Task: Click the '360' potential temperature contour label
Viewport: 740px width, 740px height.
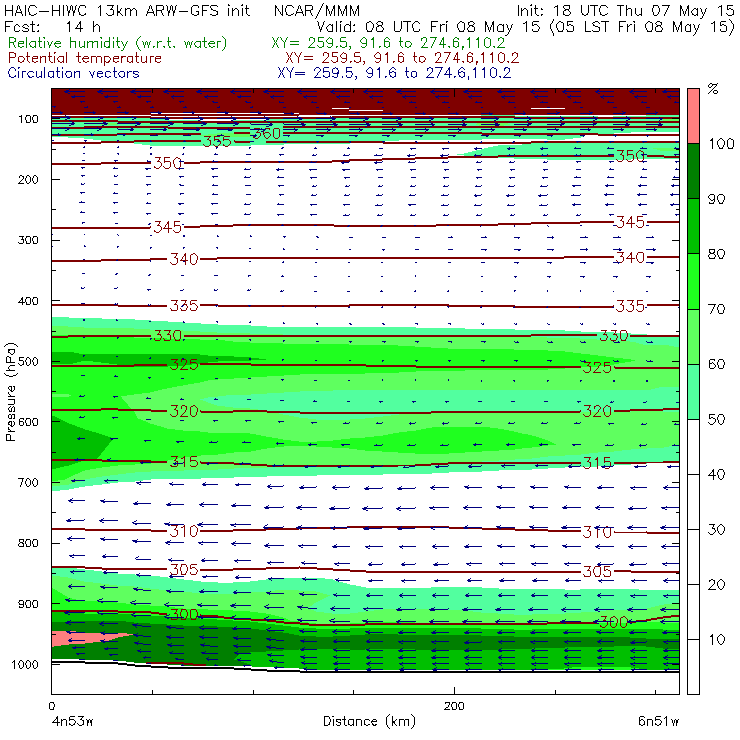Action: pyautogui.click(x=267, y=134)
